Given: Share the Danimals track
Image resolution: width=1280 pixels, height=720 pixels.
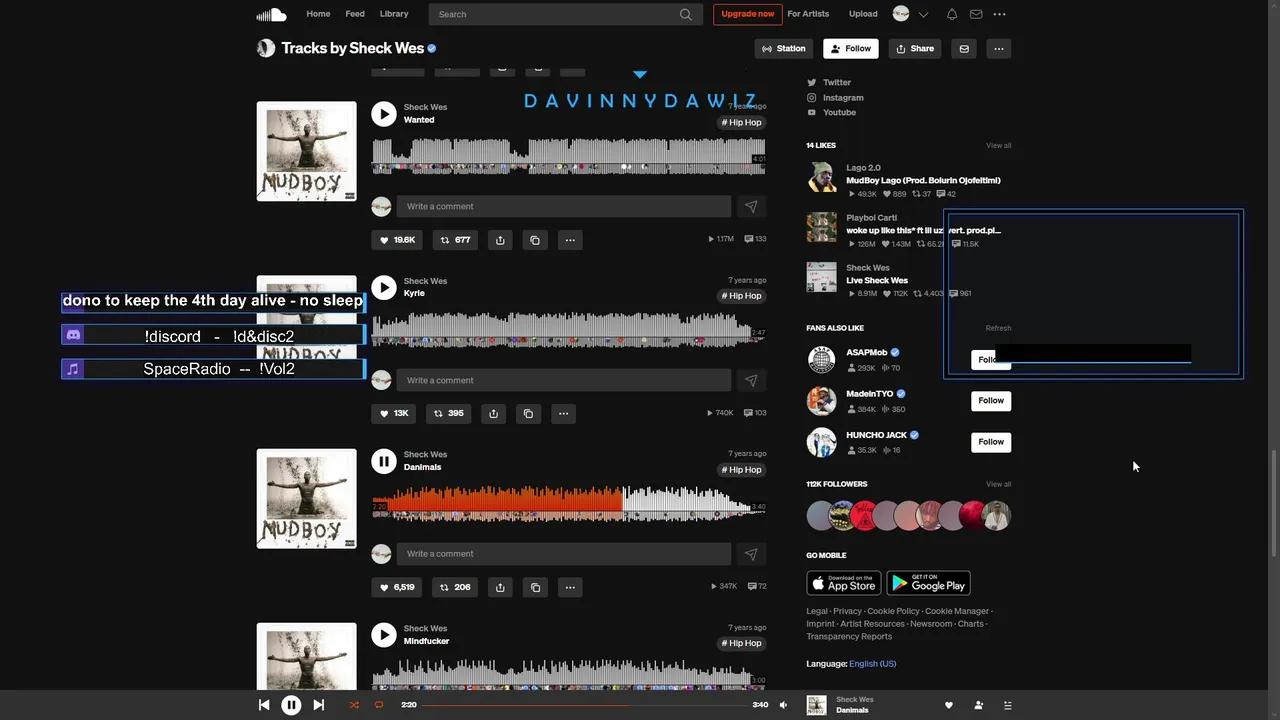Looking at the screenshot, I should coord(500,587).
